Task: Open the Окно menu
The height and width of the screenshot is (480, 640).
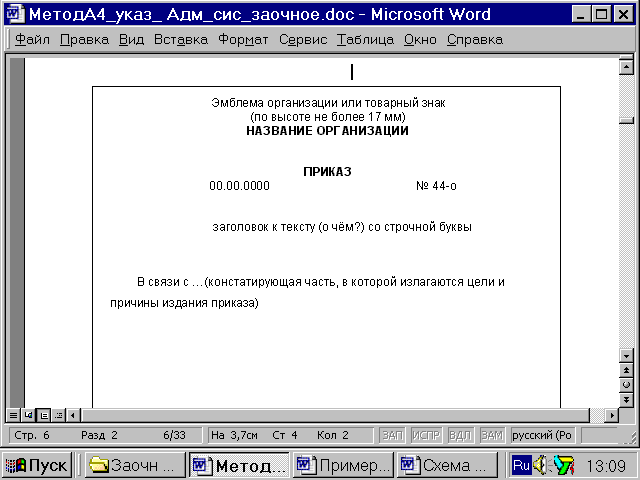Action: [x=420, y=40]
